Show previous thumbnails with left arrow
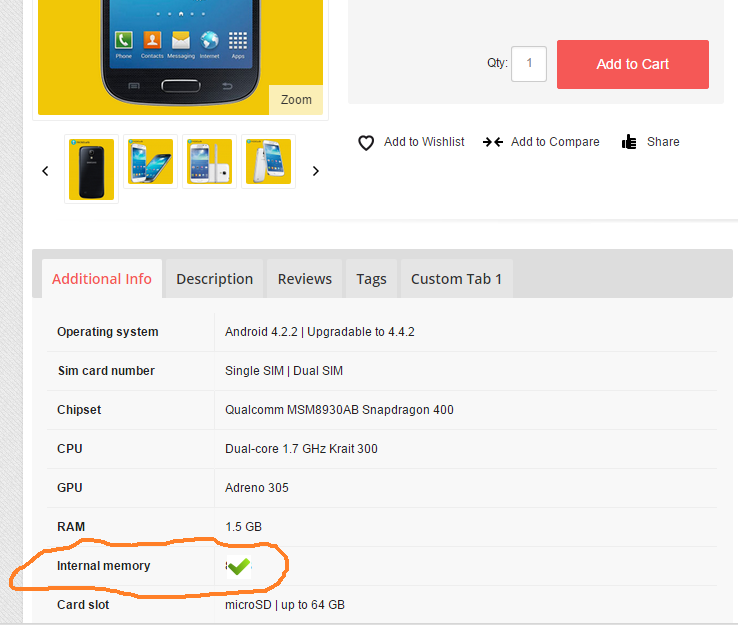The width and height of the screenshot is (738, 625). point(45,171)
